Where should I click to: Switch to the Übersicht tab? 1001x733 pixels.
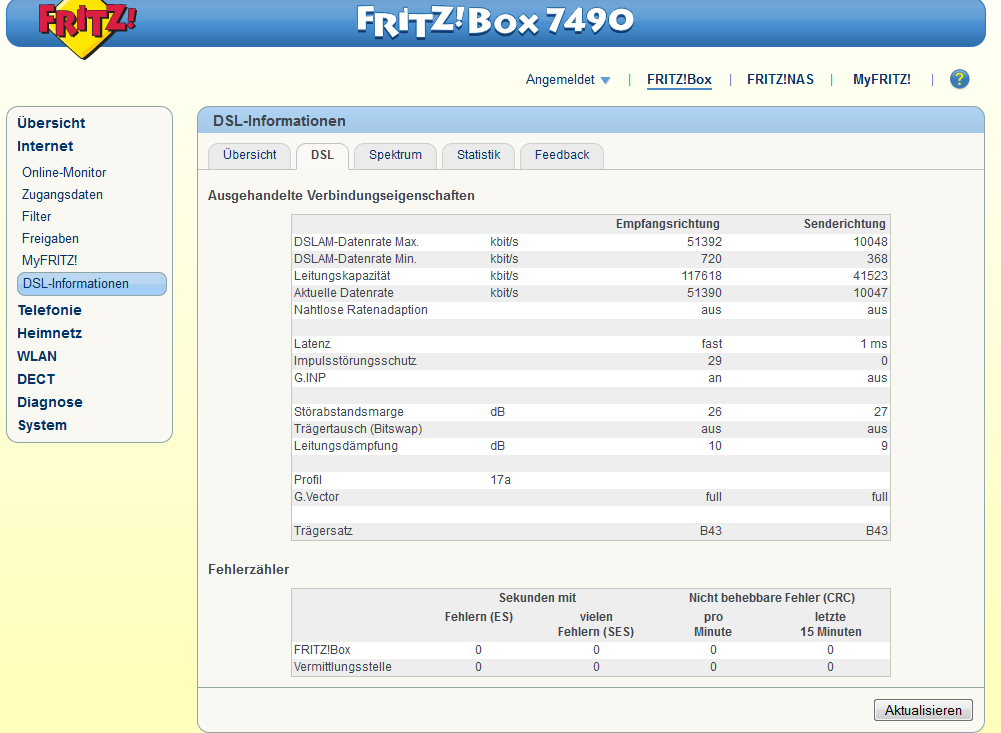click(x=250, y=155)
